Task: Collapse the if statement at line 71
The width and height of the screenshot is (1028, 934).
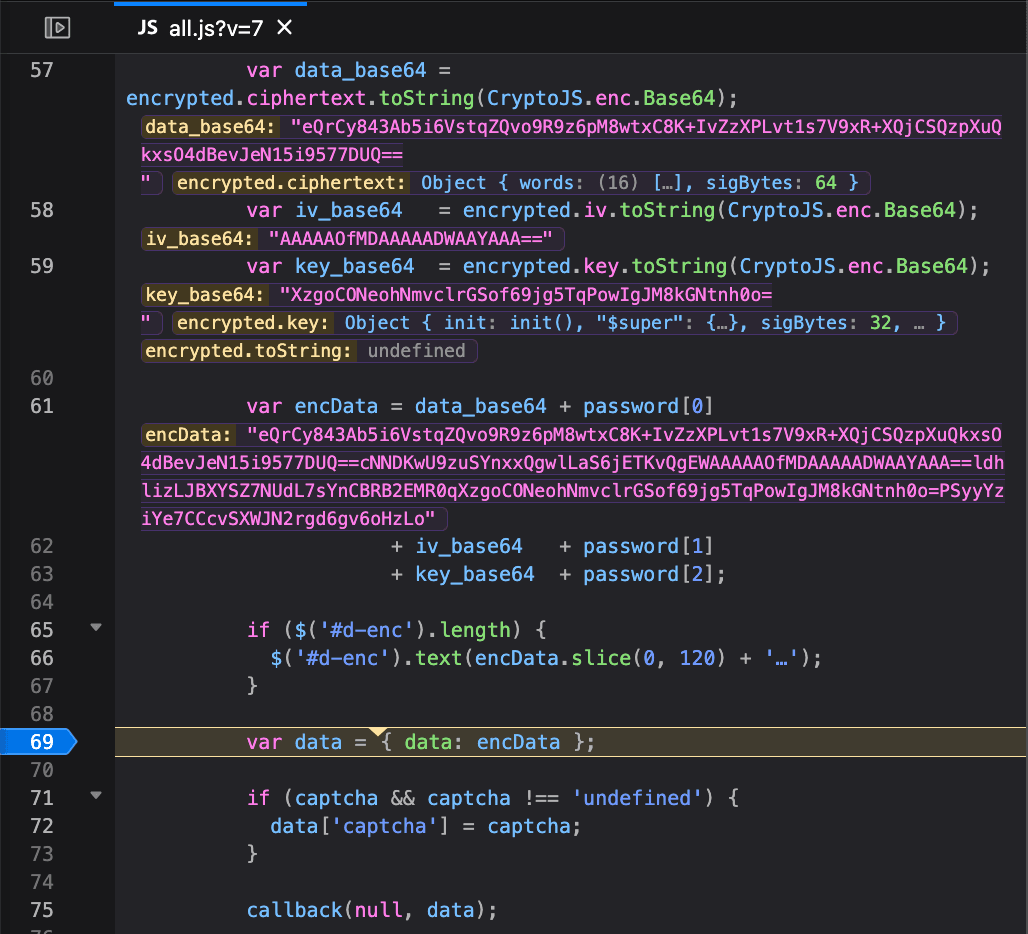Action: click(x=96, y=797)
